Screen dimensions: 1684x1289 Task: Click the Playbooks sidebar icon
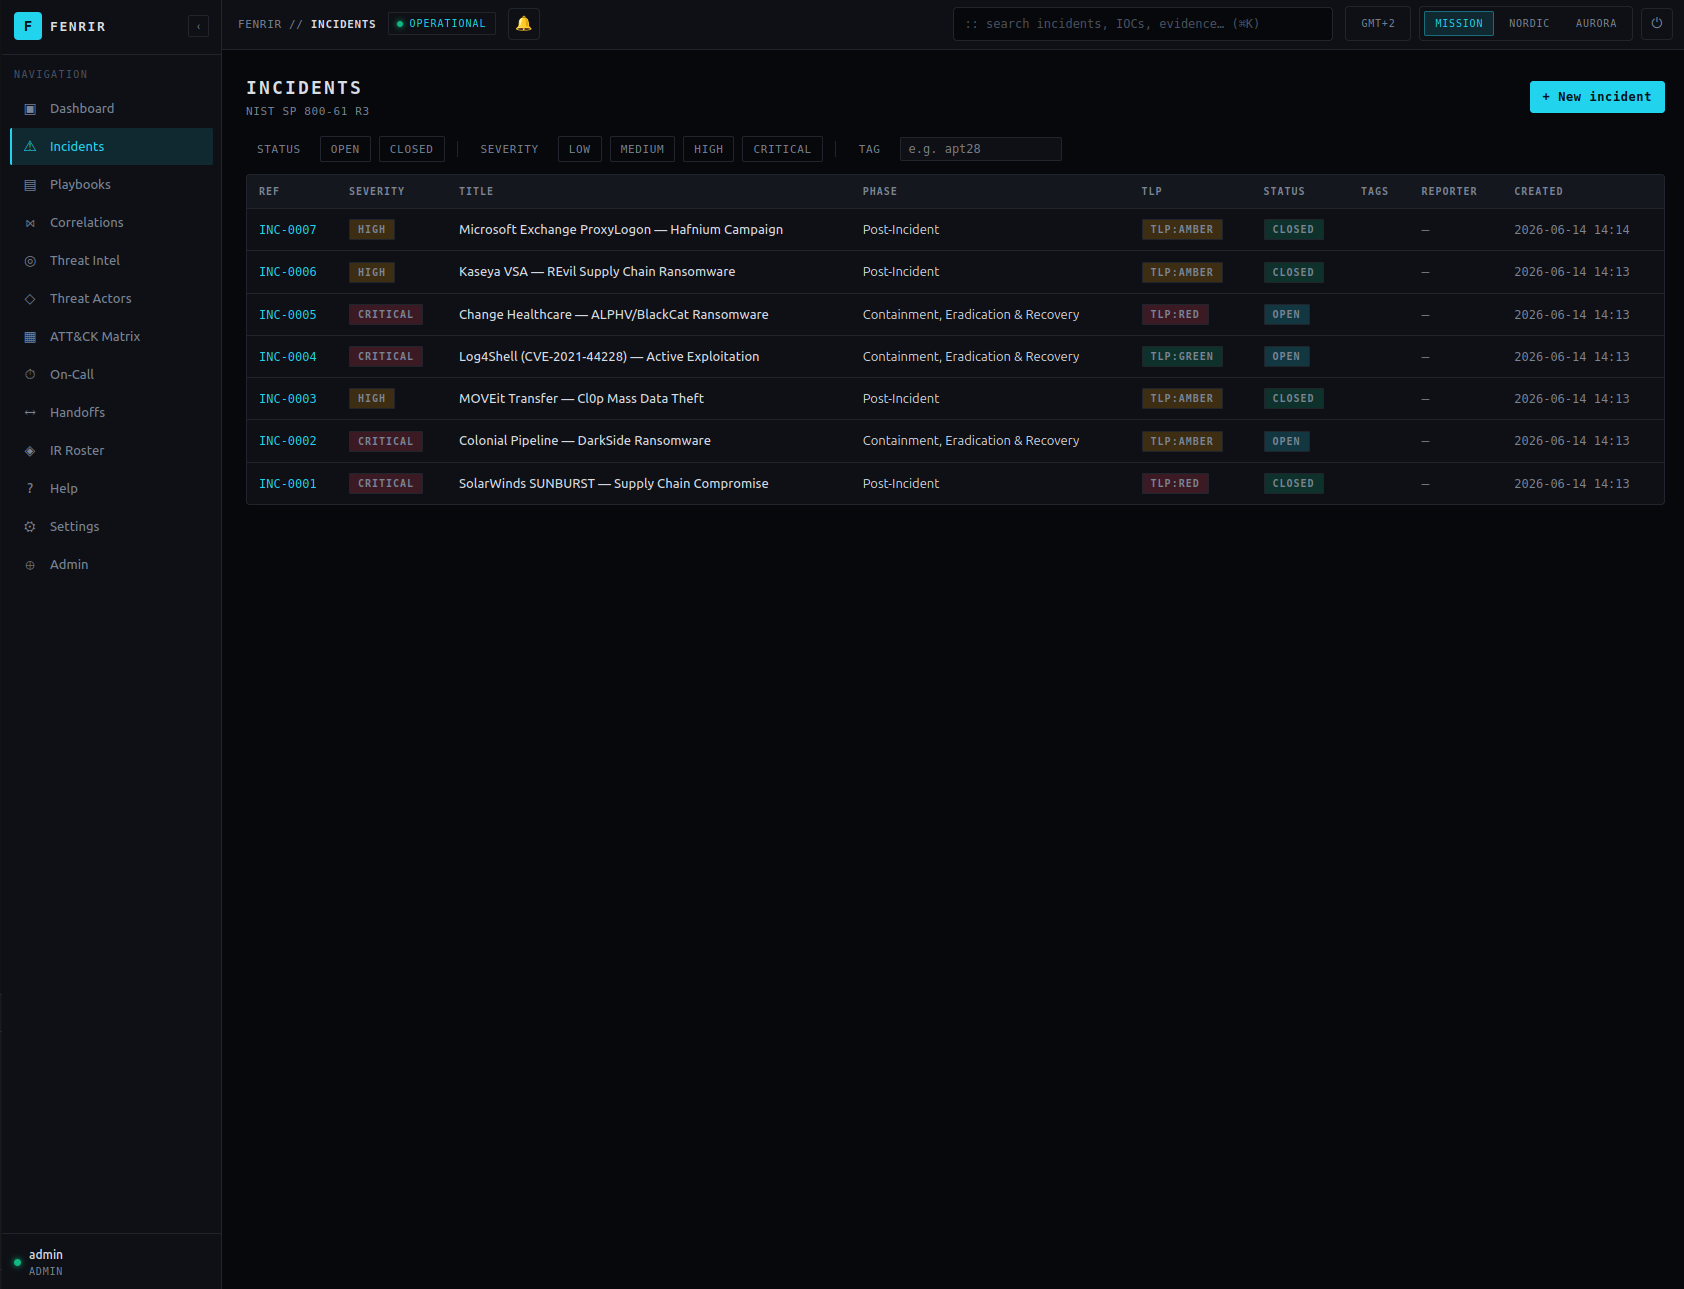(x=30, y=184)
